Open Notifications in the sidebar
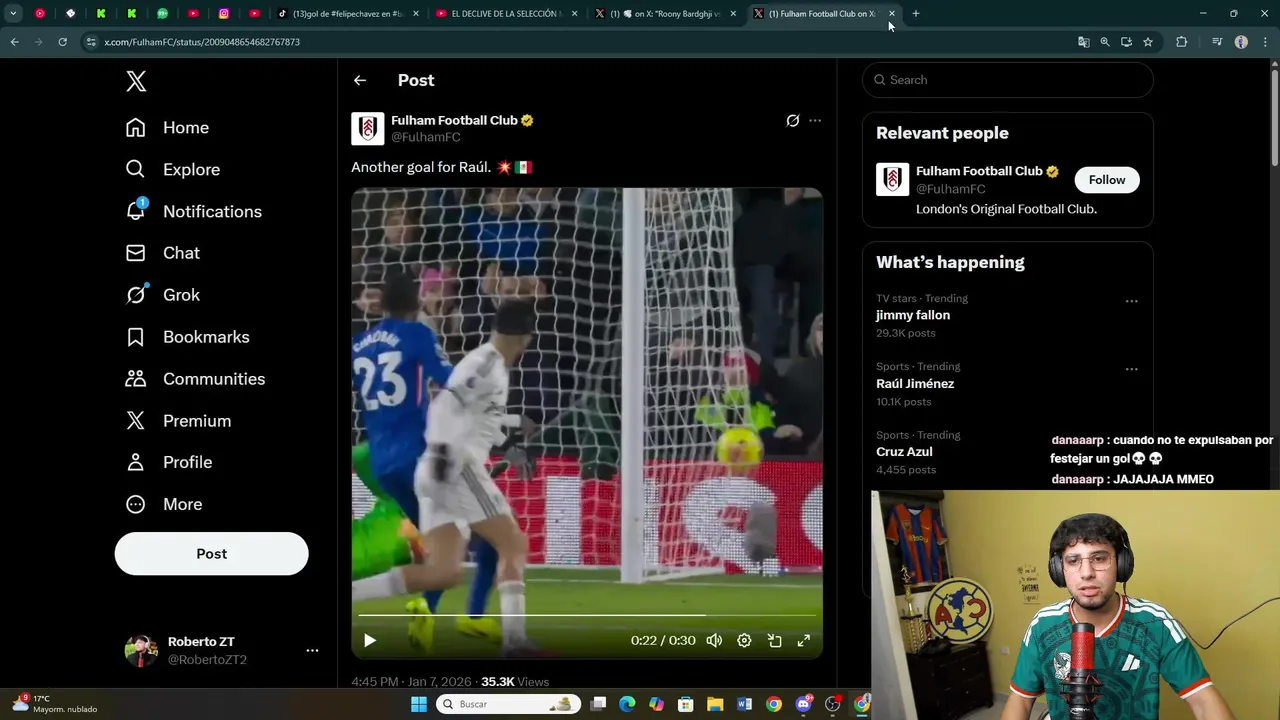This screenshot has height=720, width=1280. pyautogui.click(x=193, y=211)
